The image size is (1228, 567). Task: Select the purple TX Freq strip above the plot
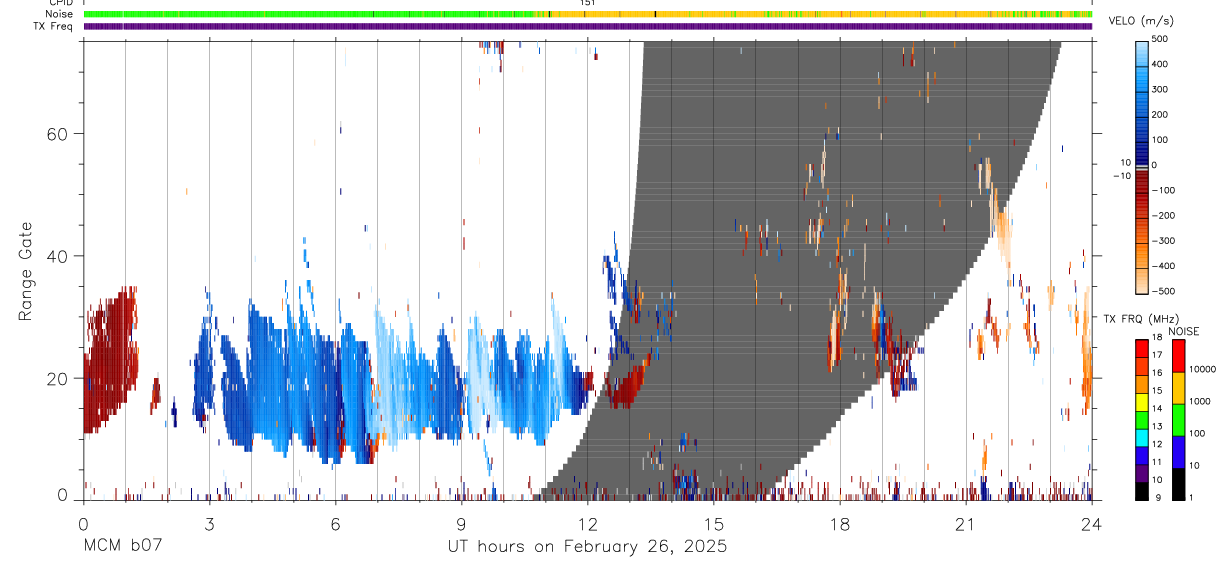coord(588,26)
